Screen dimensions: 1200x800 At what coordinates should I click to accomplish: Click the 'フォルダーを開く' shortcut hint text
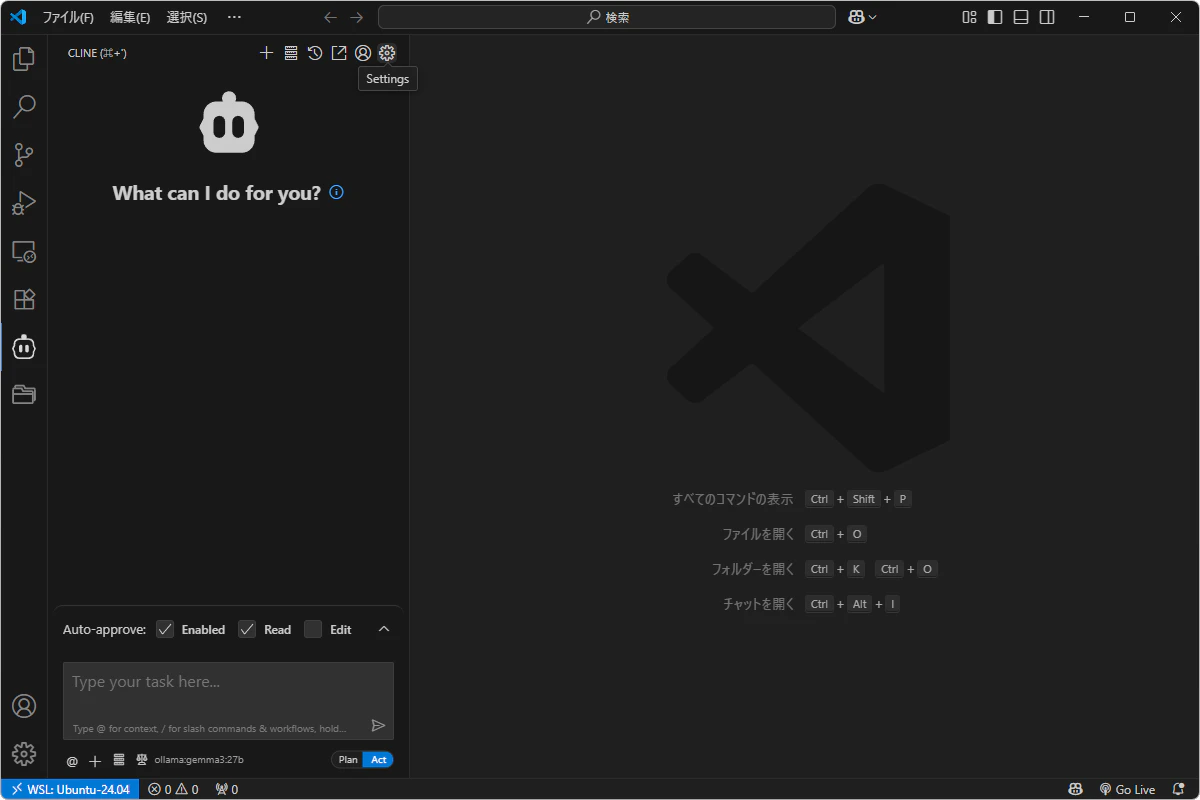click(x=752, y=569)
